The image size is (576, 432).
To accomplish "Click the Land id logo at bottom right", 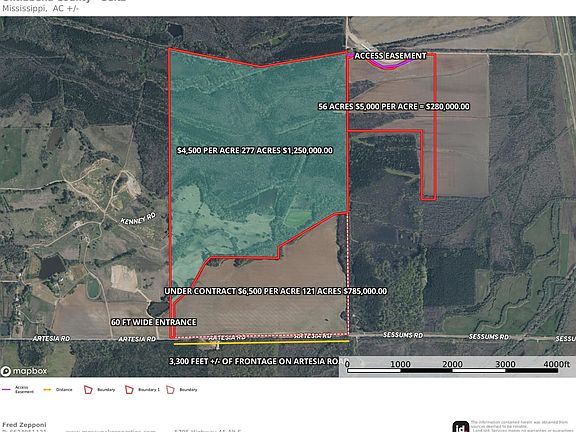I will [461, 426].
